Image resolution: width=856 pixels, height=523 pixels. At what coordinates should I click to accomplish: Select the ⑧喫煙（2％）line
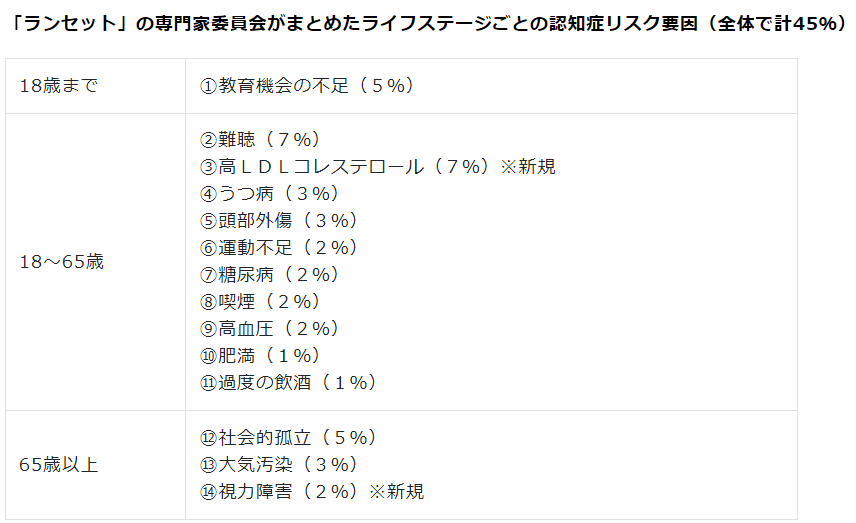(x=260, y=302)
